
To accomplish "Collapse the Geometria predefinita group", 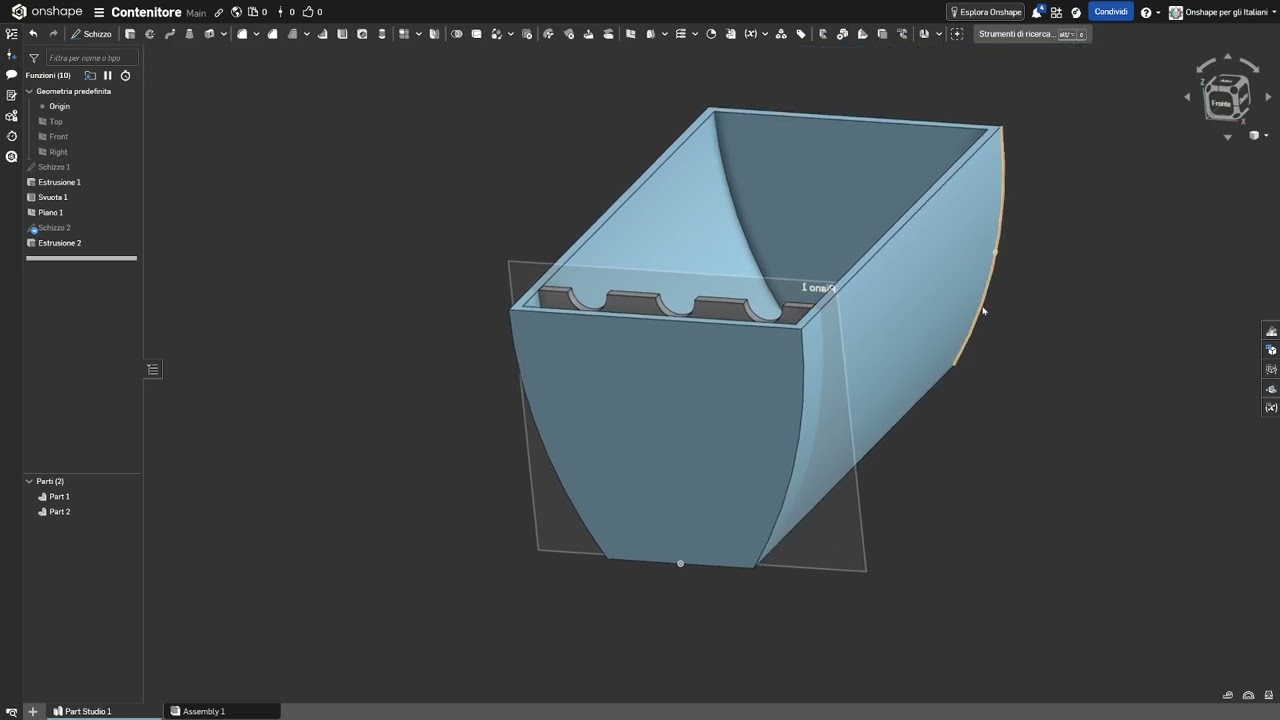I will click(x=29, y=91).
